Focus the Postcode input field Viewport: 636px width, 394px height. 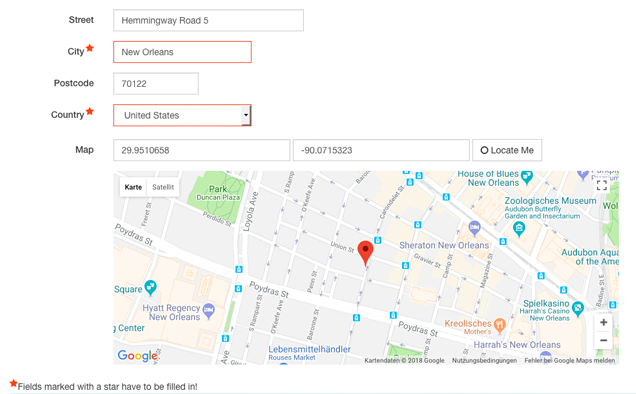(x=156, y=84)
